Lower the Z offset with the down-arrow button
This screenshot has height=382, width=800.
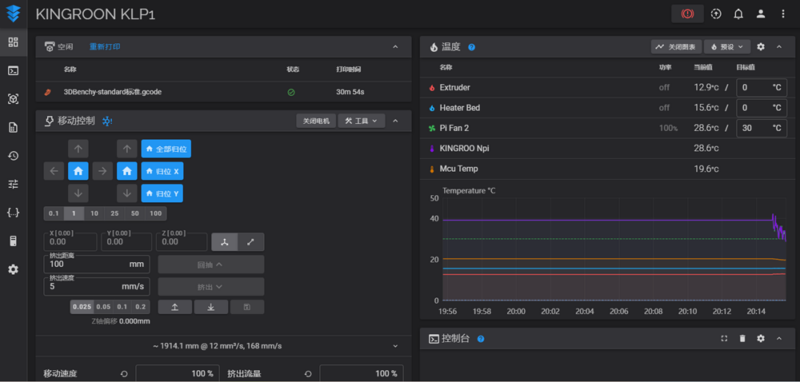pos(211,307)
